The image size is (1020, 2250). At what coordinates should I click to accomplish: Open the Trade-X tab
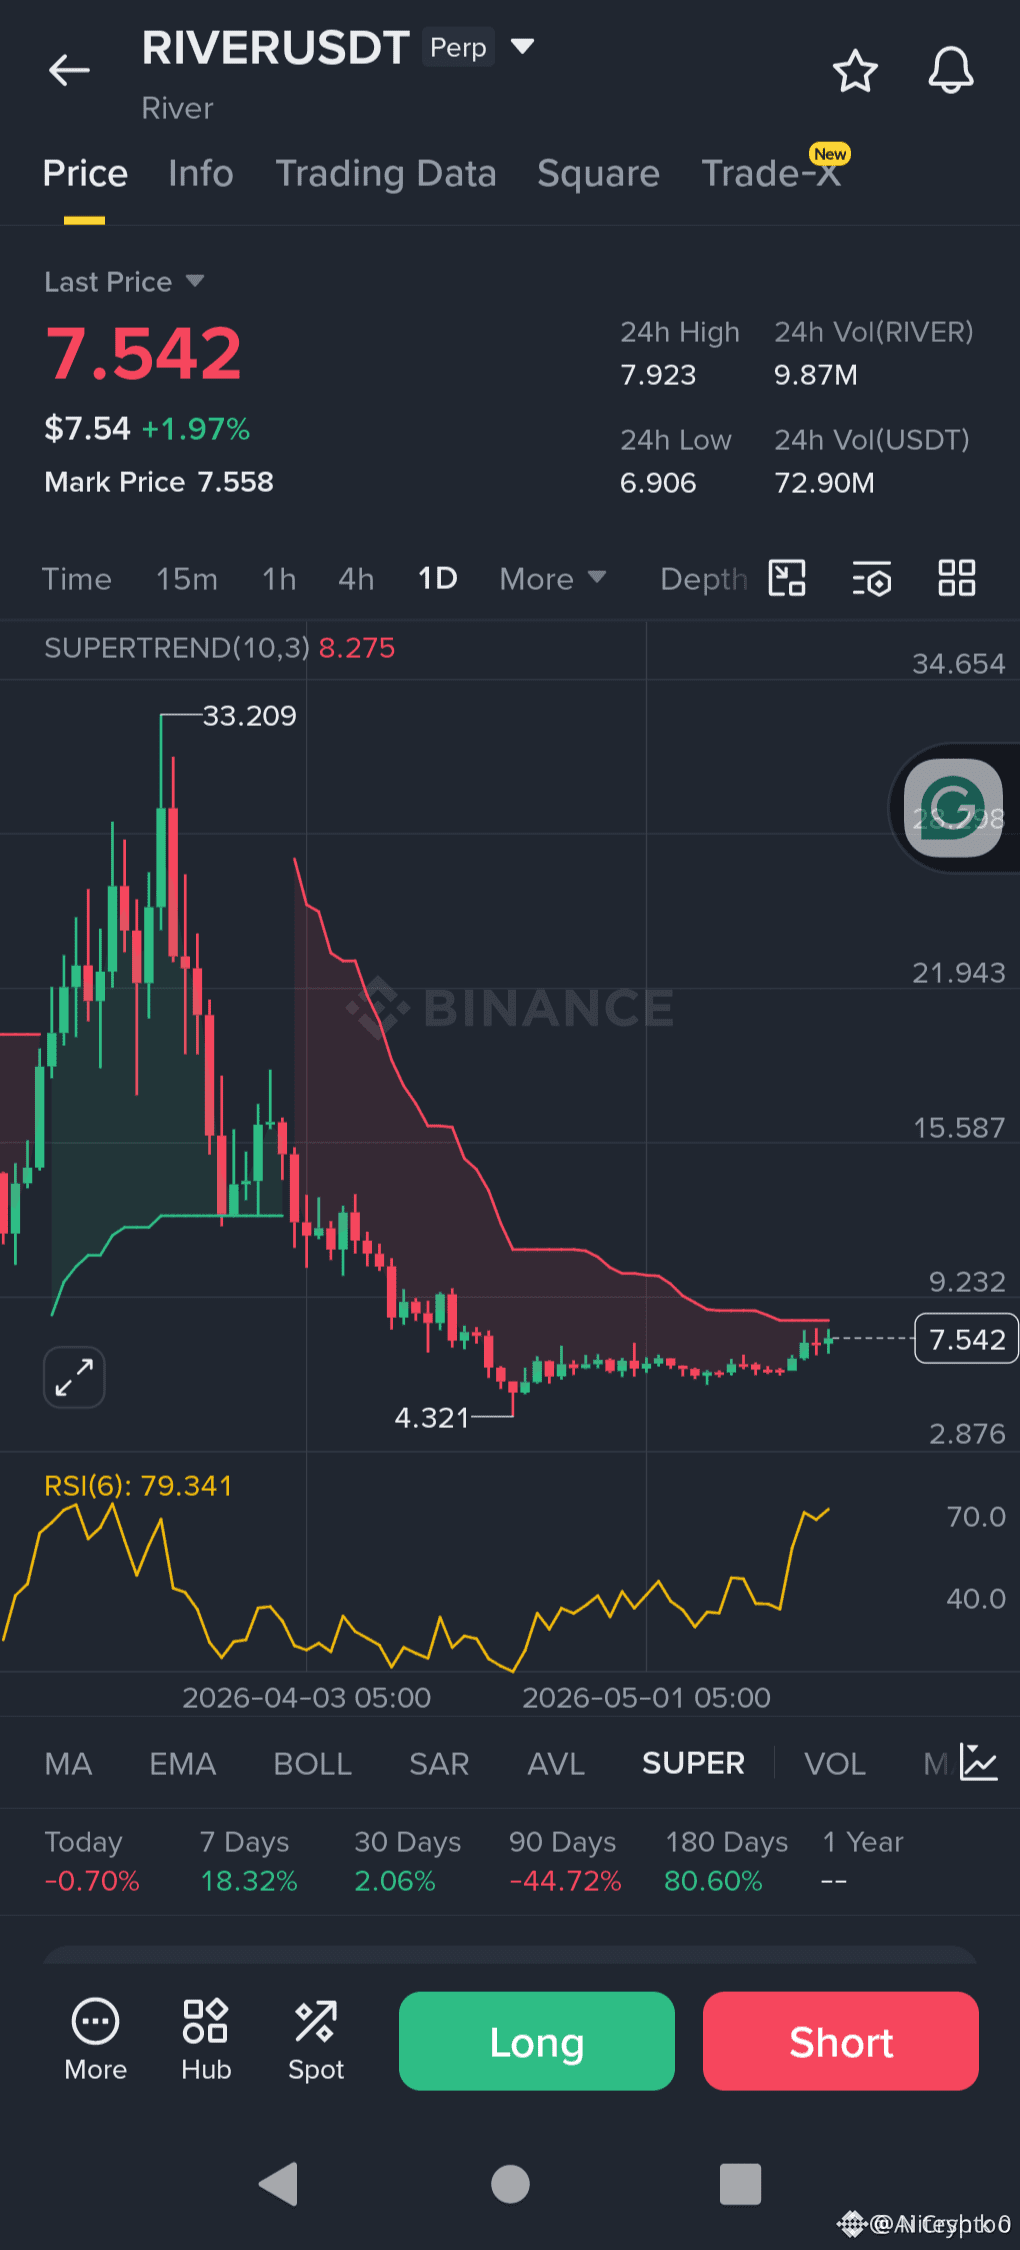coord(771,173)
